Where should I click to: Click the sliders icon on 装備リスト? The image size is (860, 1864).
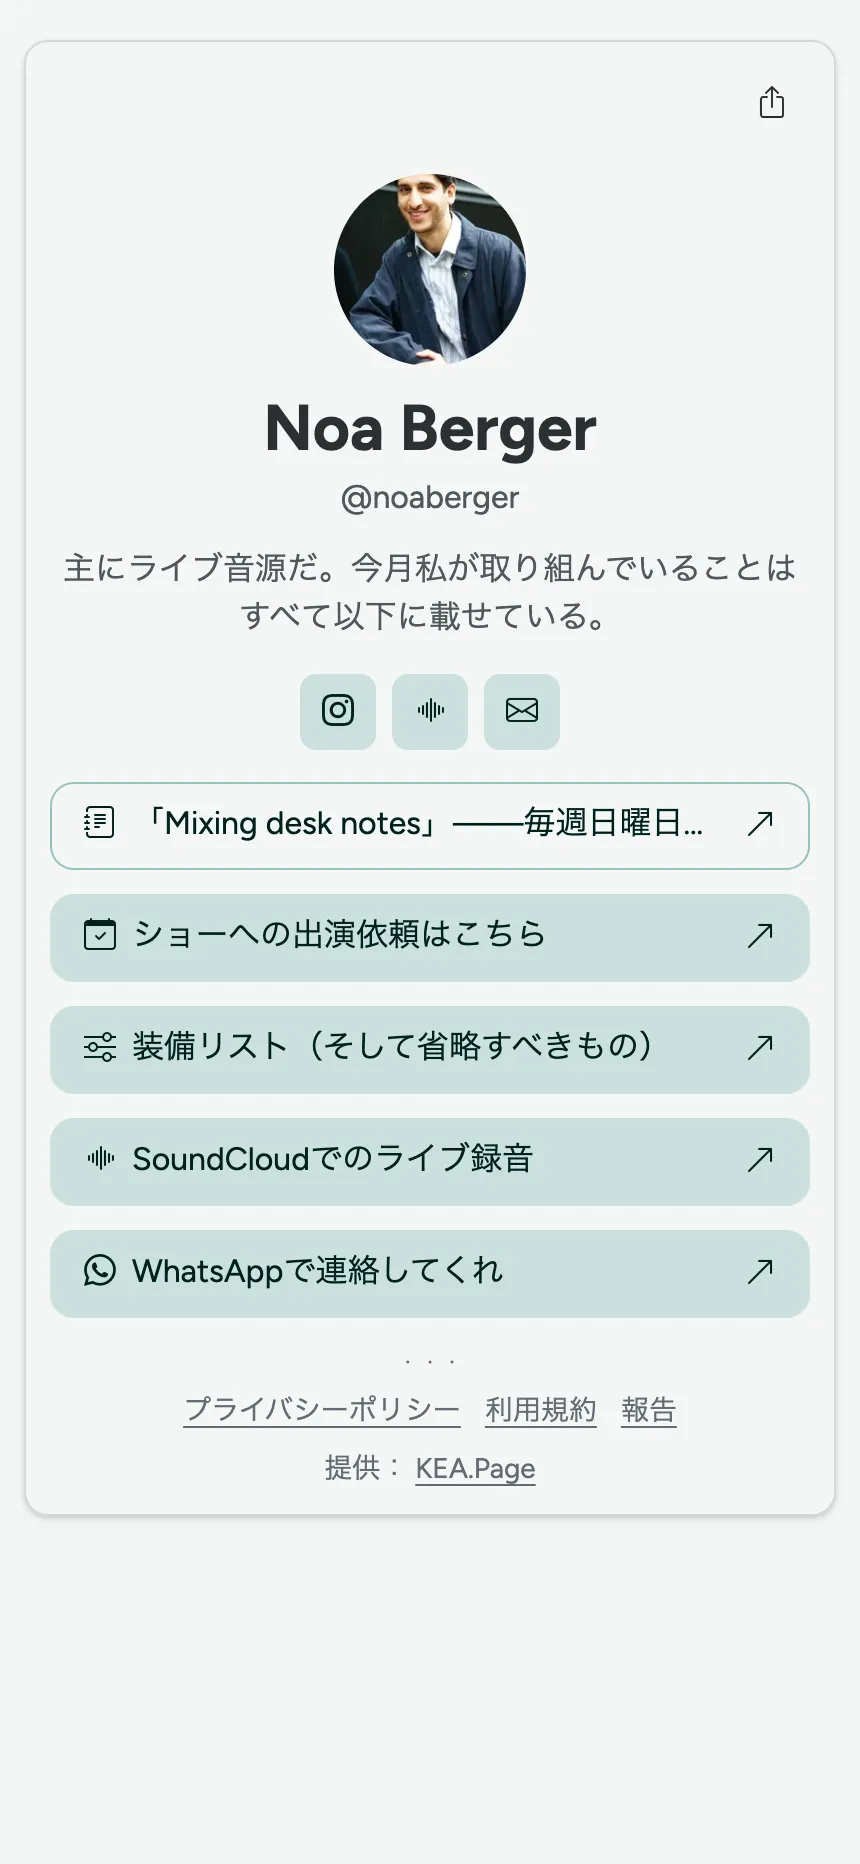[x=99, y=1047]
